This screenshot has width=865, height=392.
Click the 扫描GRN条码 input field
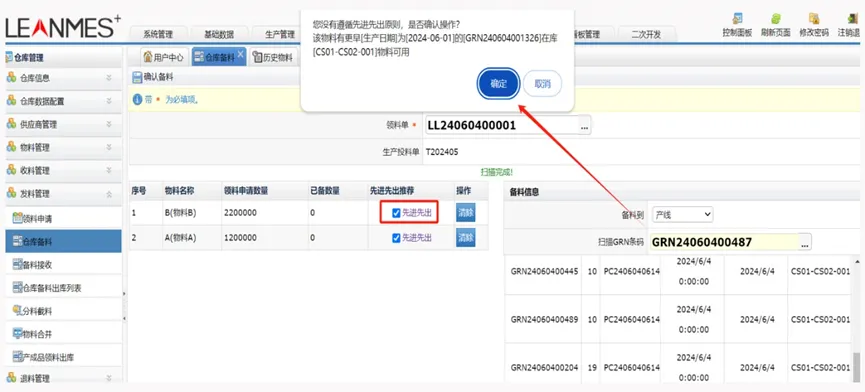click(x=724, y=242)
